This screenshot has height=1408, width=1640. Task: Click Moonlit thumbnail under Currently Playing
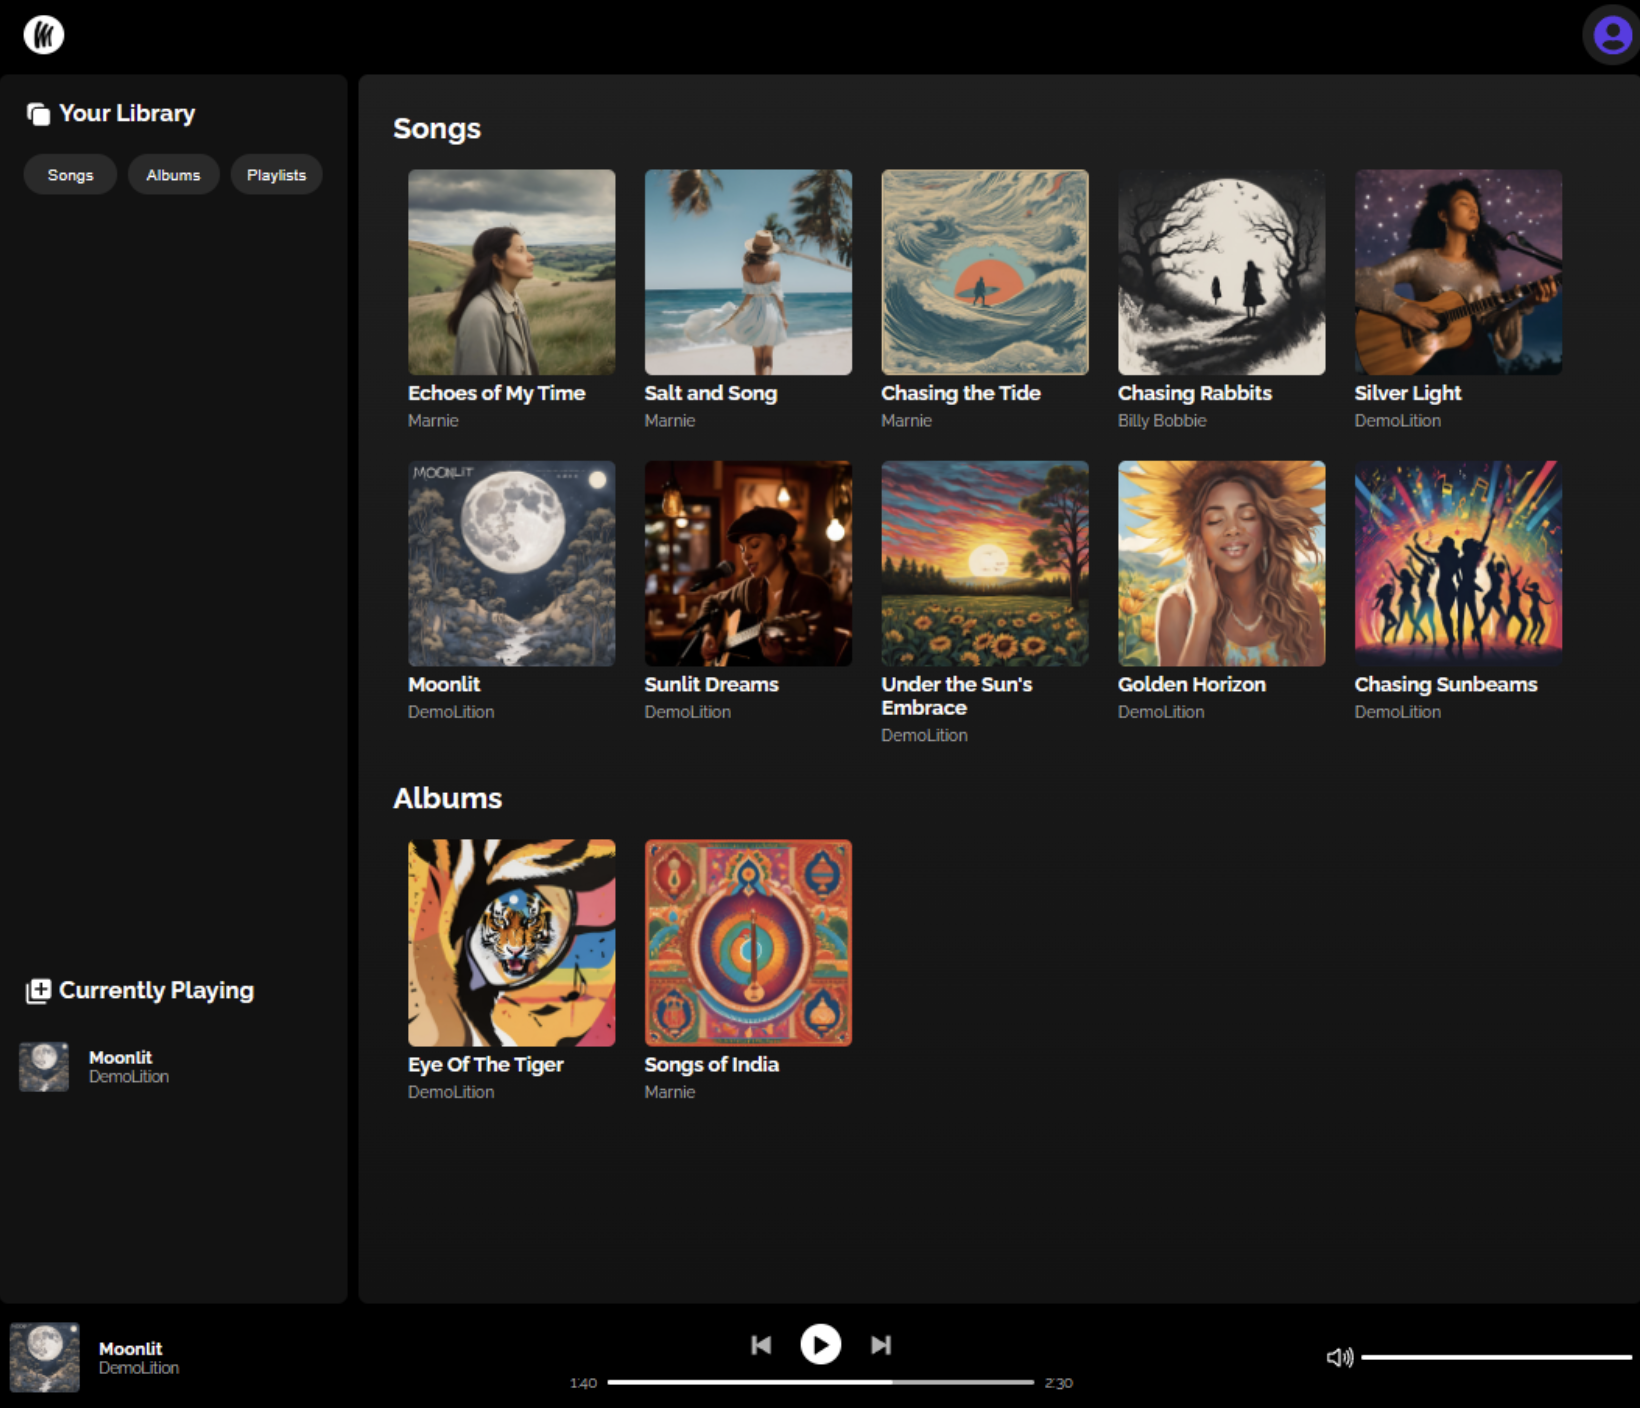[x=44, y=1067]
